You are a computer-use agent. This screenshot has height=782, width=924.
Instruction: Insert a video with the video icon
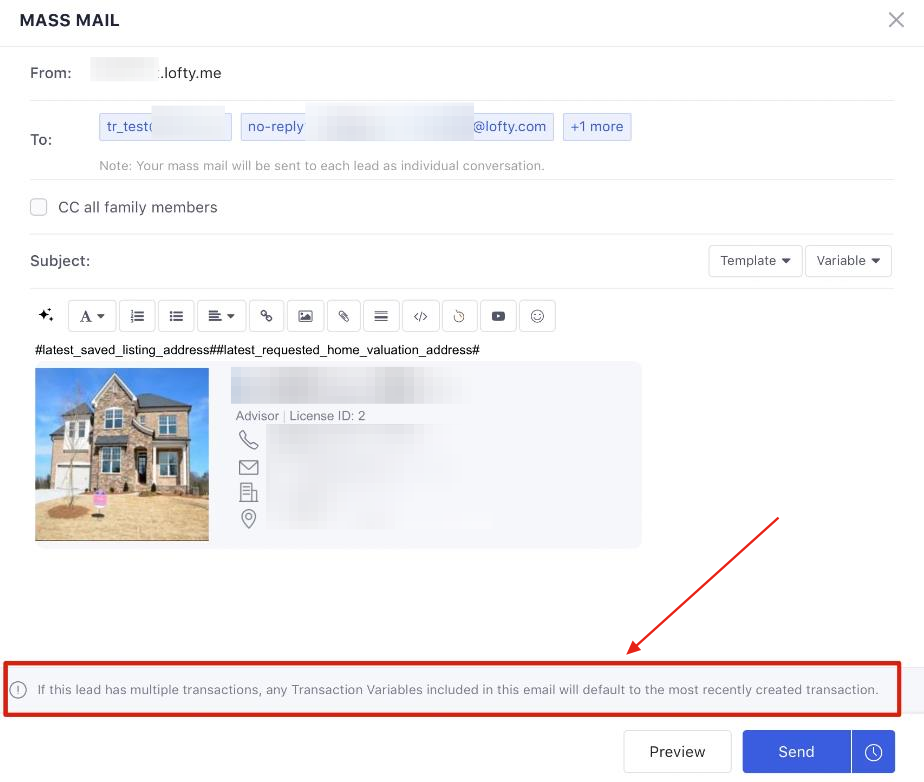click(x=498, y=316)
